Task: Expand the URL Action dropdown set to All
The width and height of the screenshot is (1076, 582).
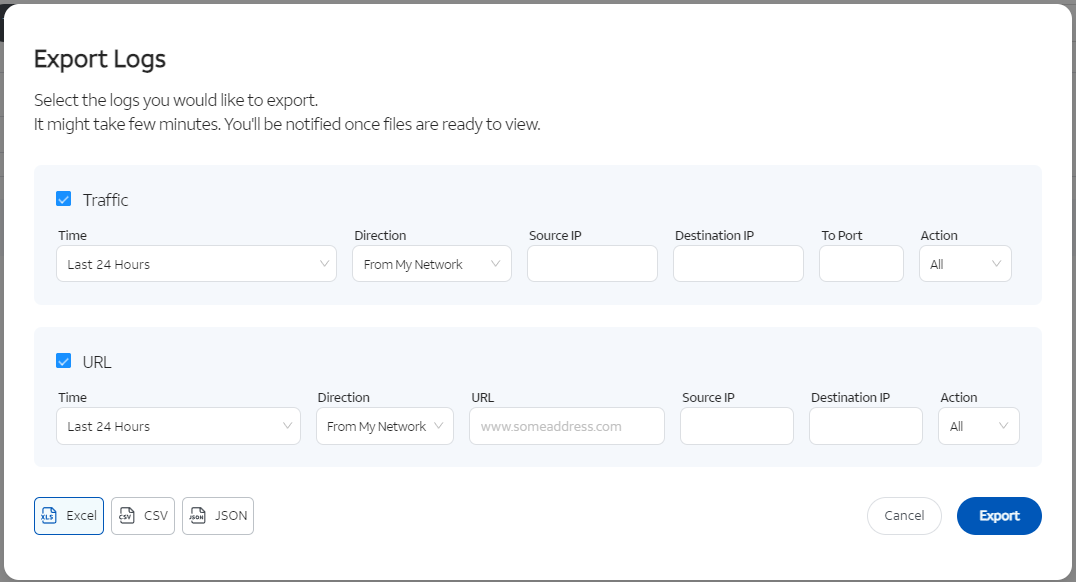Action: click(x=978, y=425)
